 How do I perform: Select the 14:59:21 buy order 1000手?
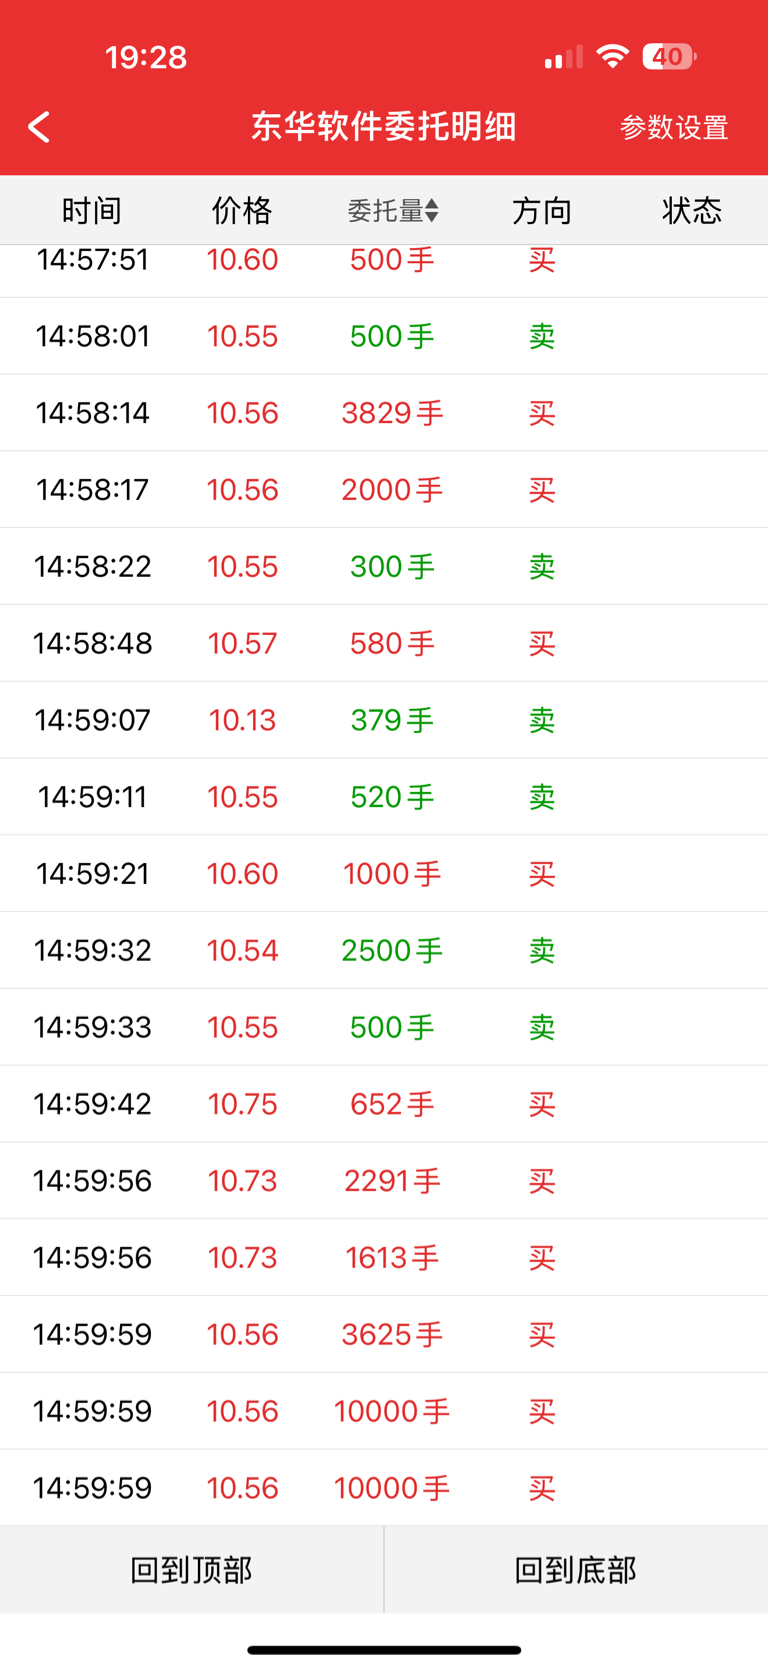(384, 873)
